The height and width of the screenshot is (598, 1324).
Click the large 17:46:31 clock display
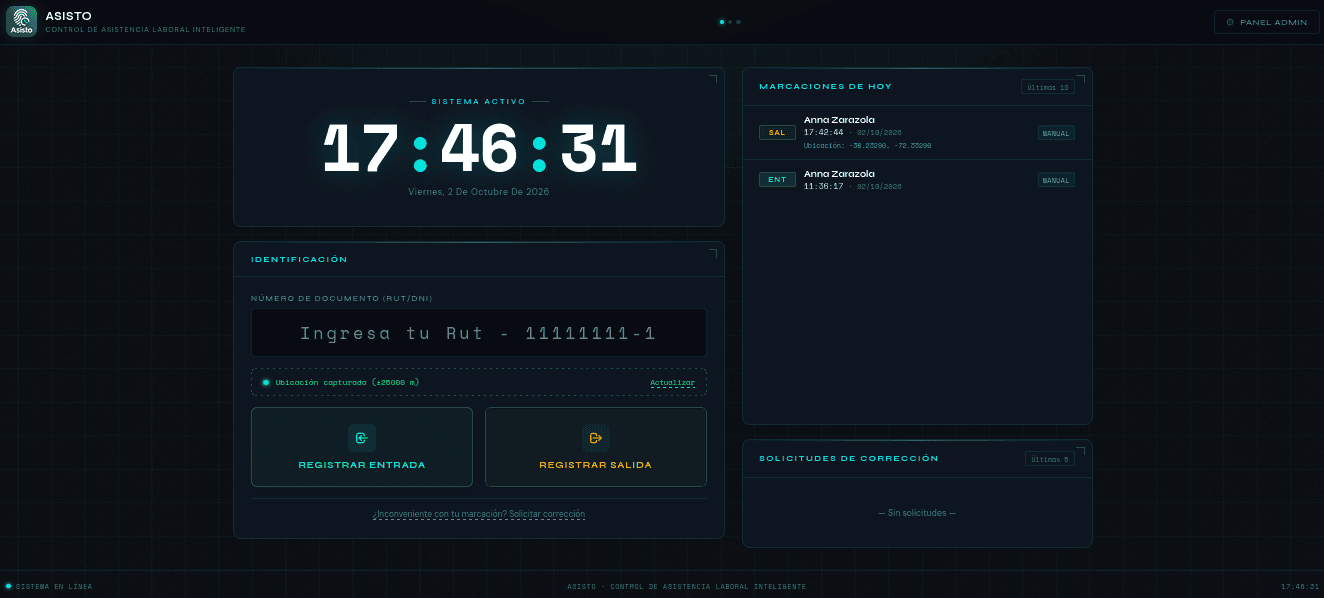click(479, 151)
